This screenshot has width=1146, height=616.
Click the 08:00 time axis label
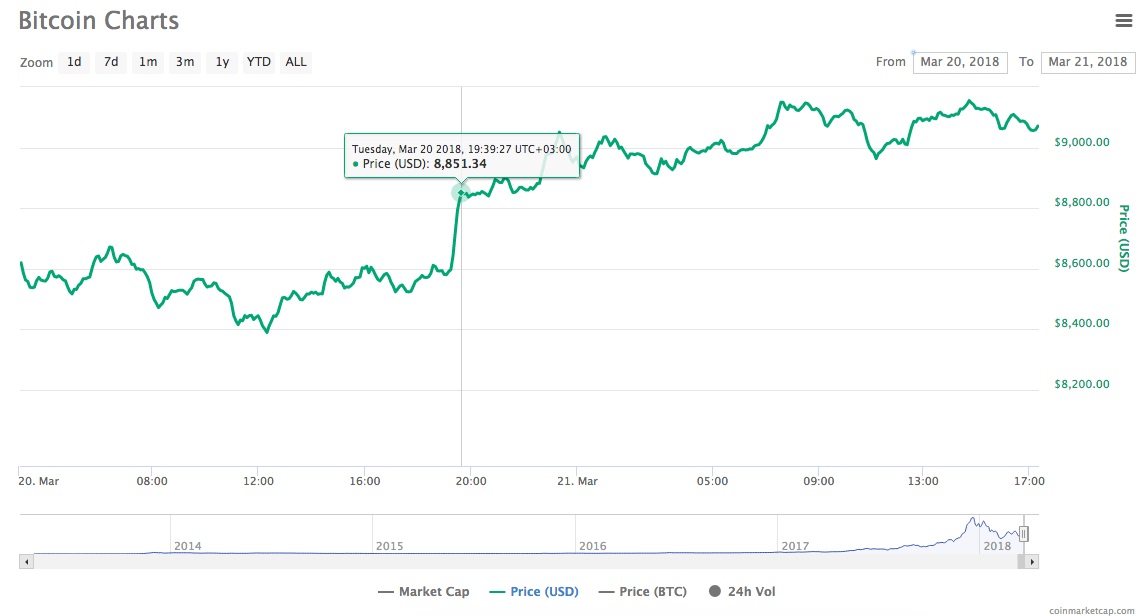[152, 481]
